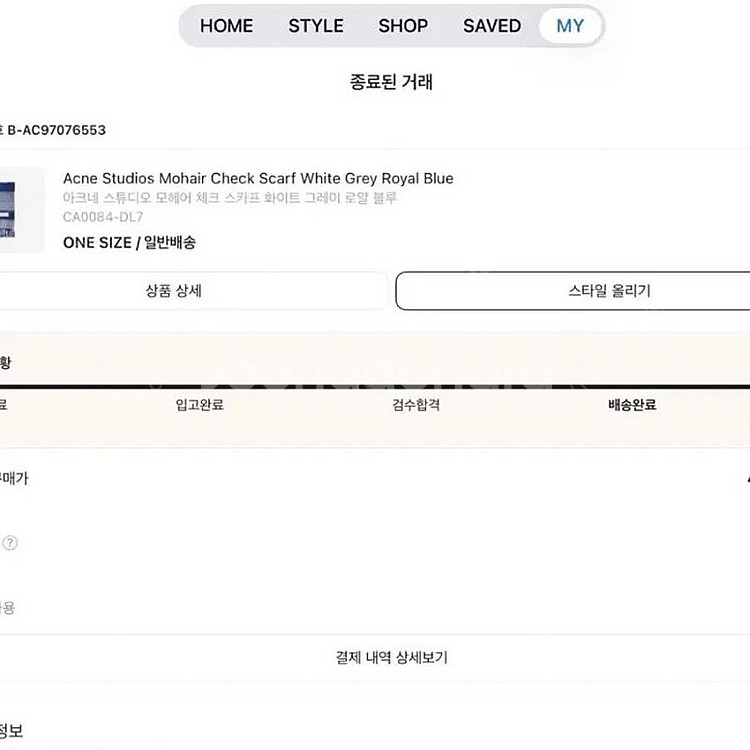750x750 pixels.
Task: Collapse the purchase price section arrow
Action: pyautogui.click(x=746, y=479)
